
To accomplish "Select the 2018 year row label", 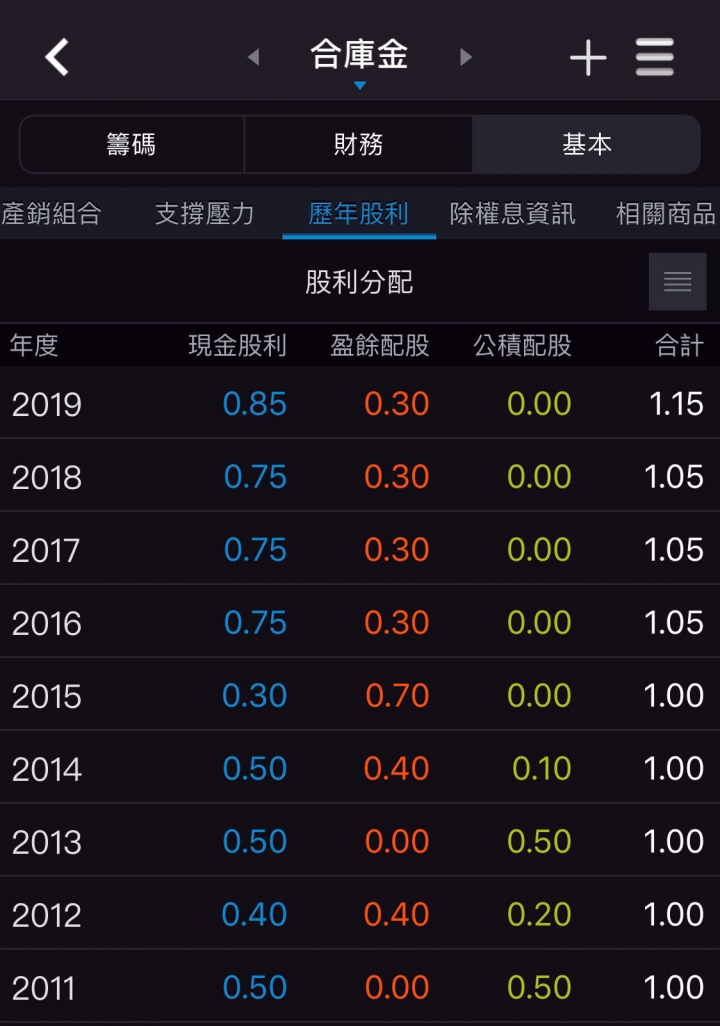I will (46, 478).
